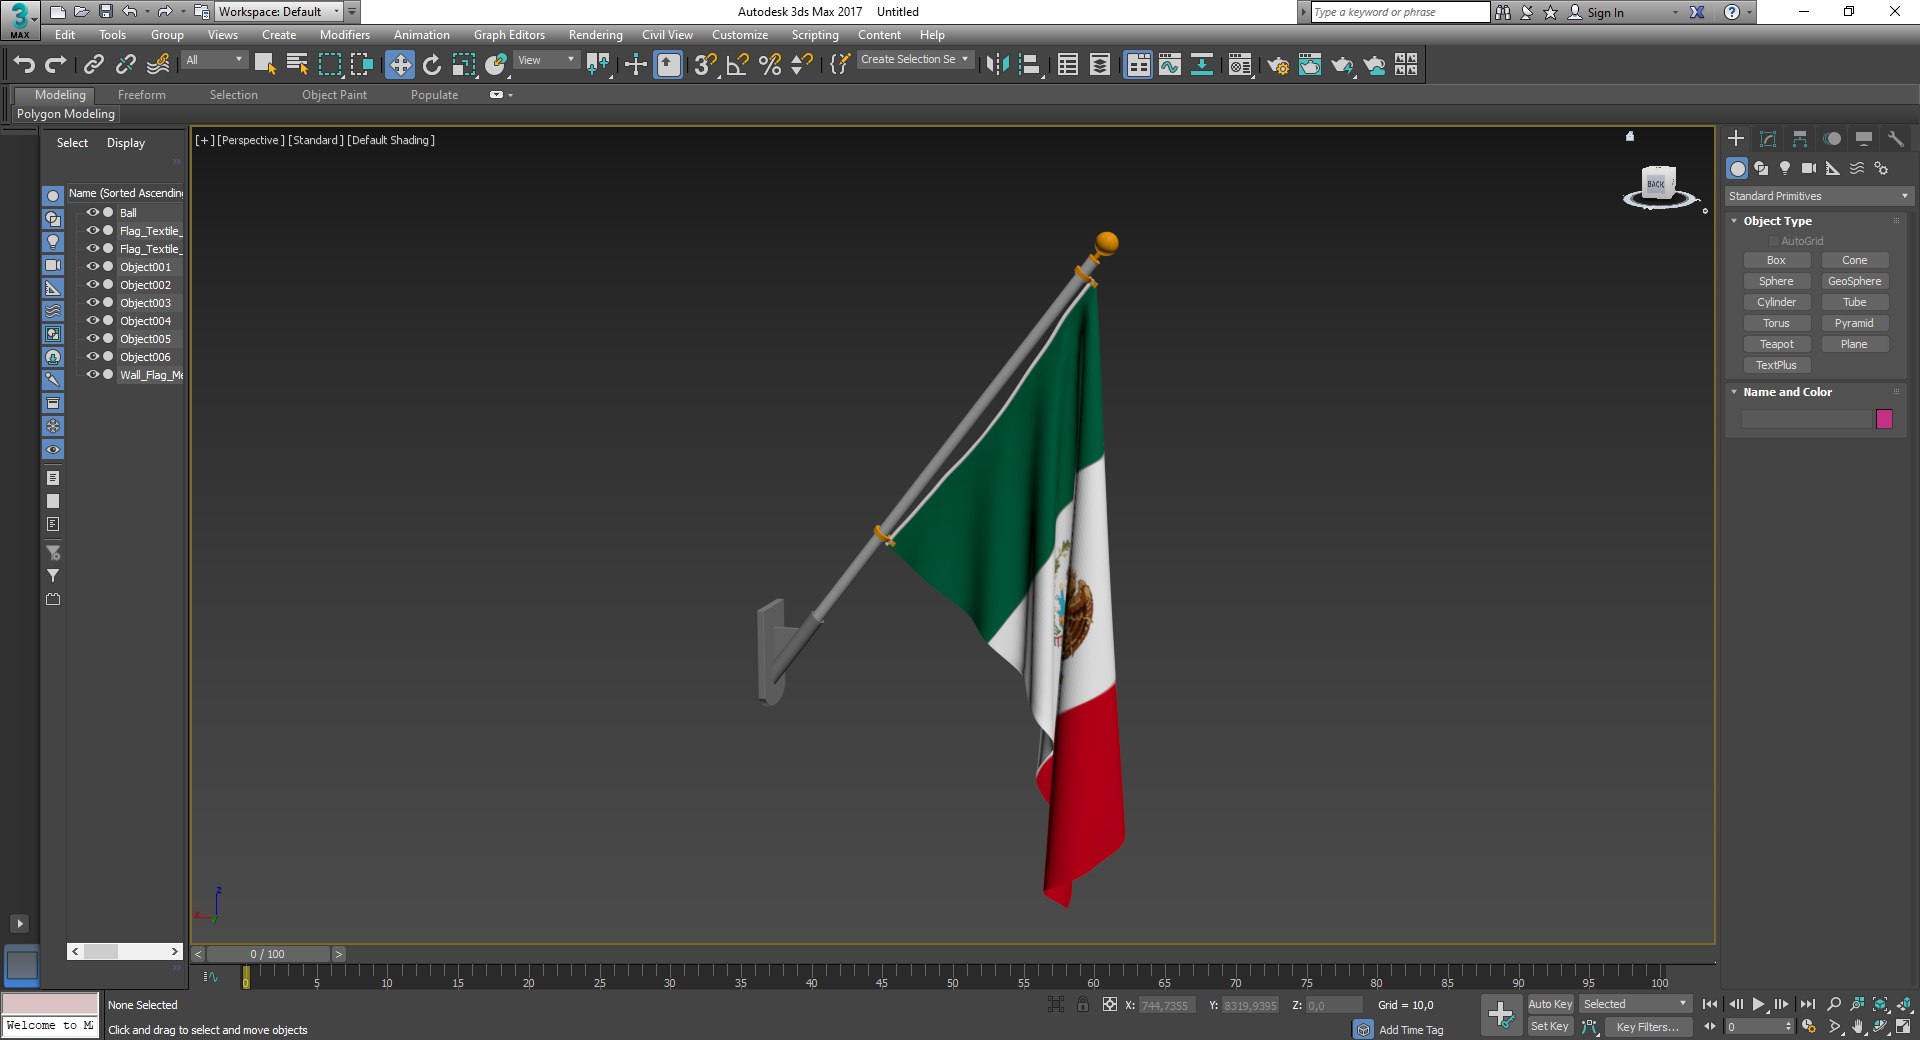This screenshot has height=1040, width=1920.
Task: Expand the scene explorer side arrow
Action: pos(19,924)
